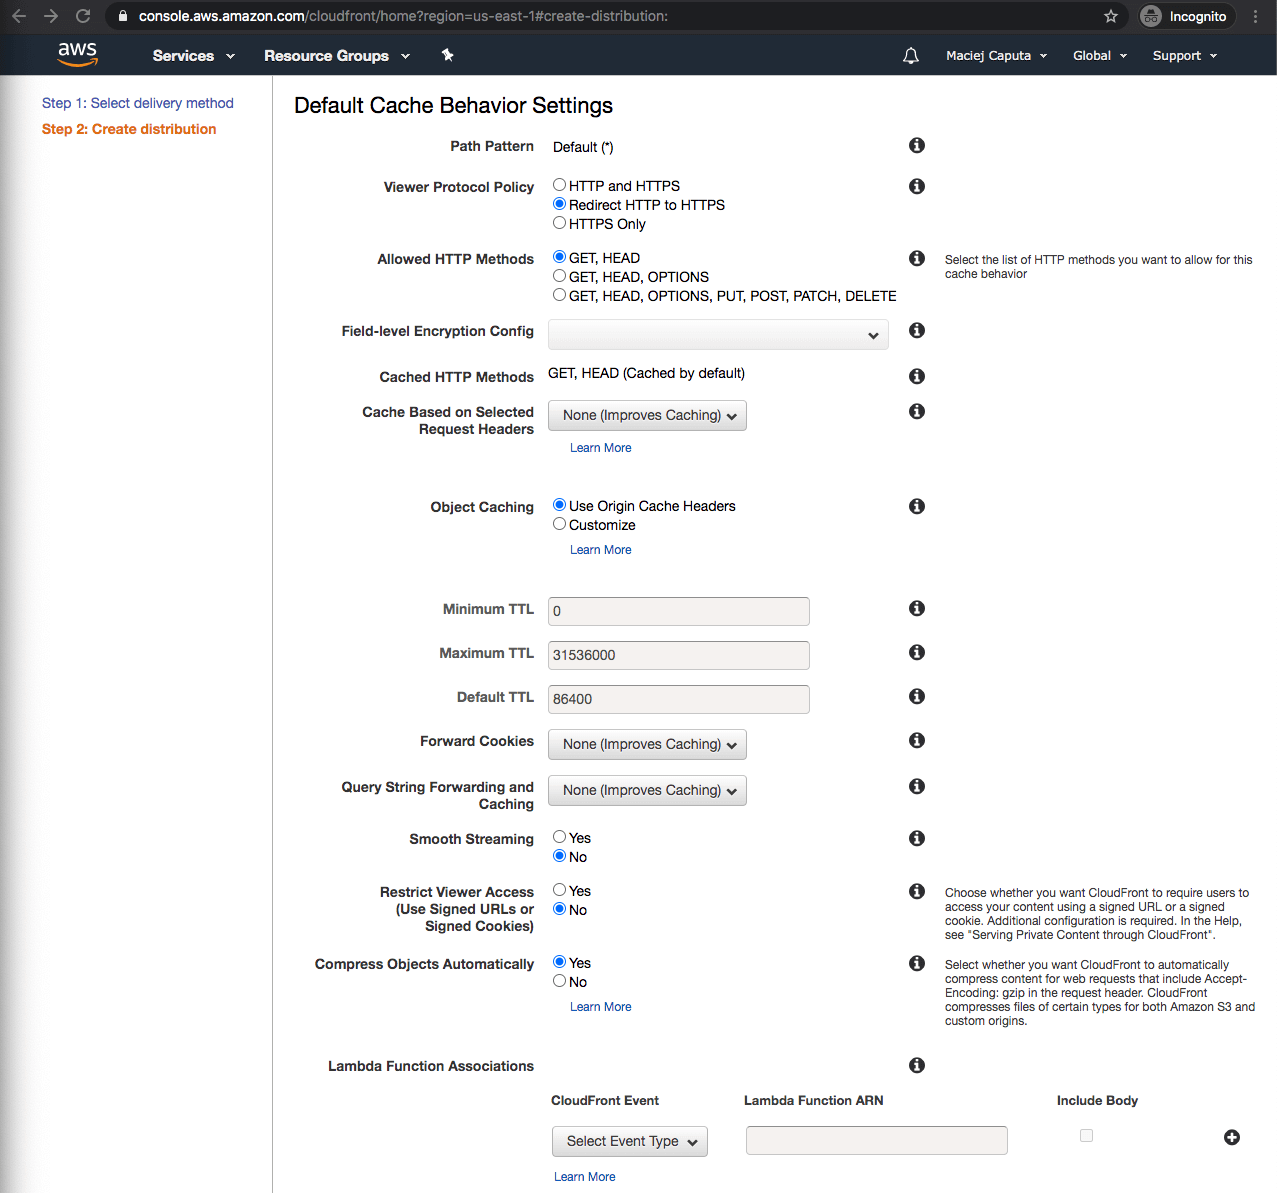The image size is (1277, 1193).
Task: Select the HTTPS Only radio button
Action: (x=560, y=223)
